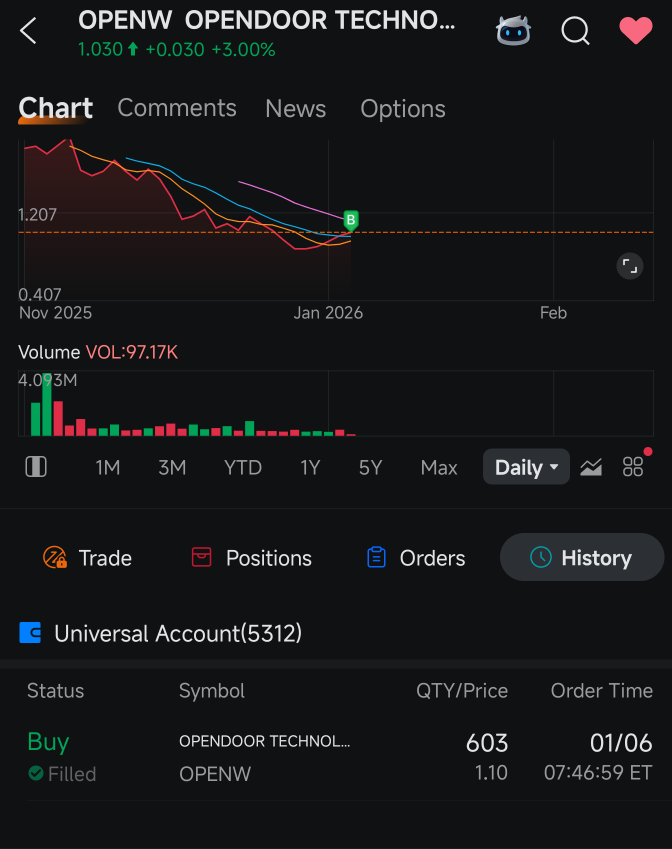Image resolution: width=672 pixels, height=849 pixels.
Task: Toggle the pink heart favorite icon
Action: [x=636, y=30]
